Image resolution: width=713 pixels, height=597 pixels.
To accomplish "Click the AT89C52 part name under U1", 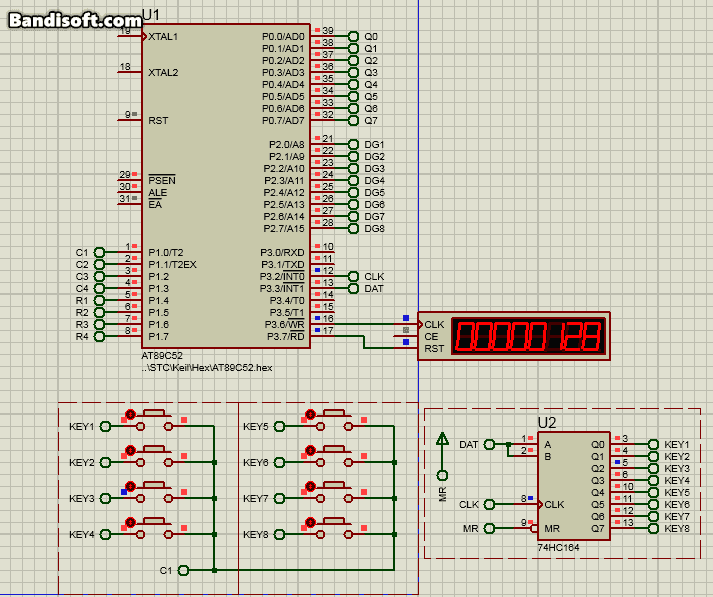I will coord(162,356).
